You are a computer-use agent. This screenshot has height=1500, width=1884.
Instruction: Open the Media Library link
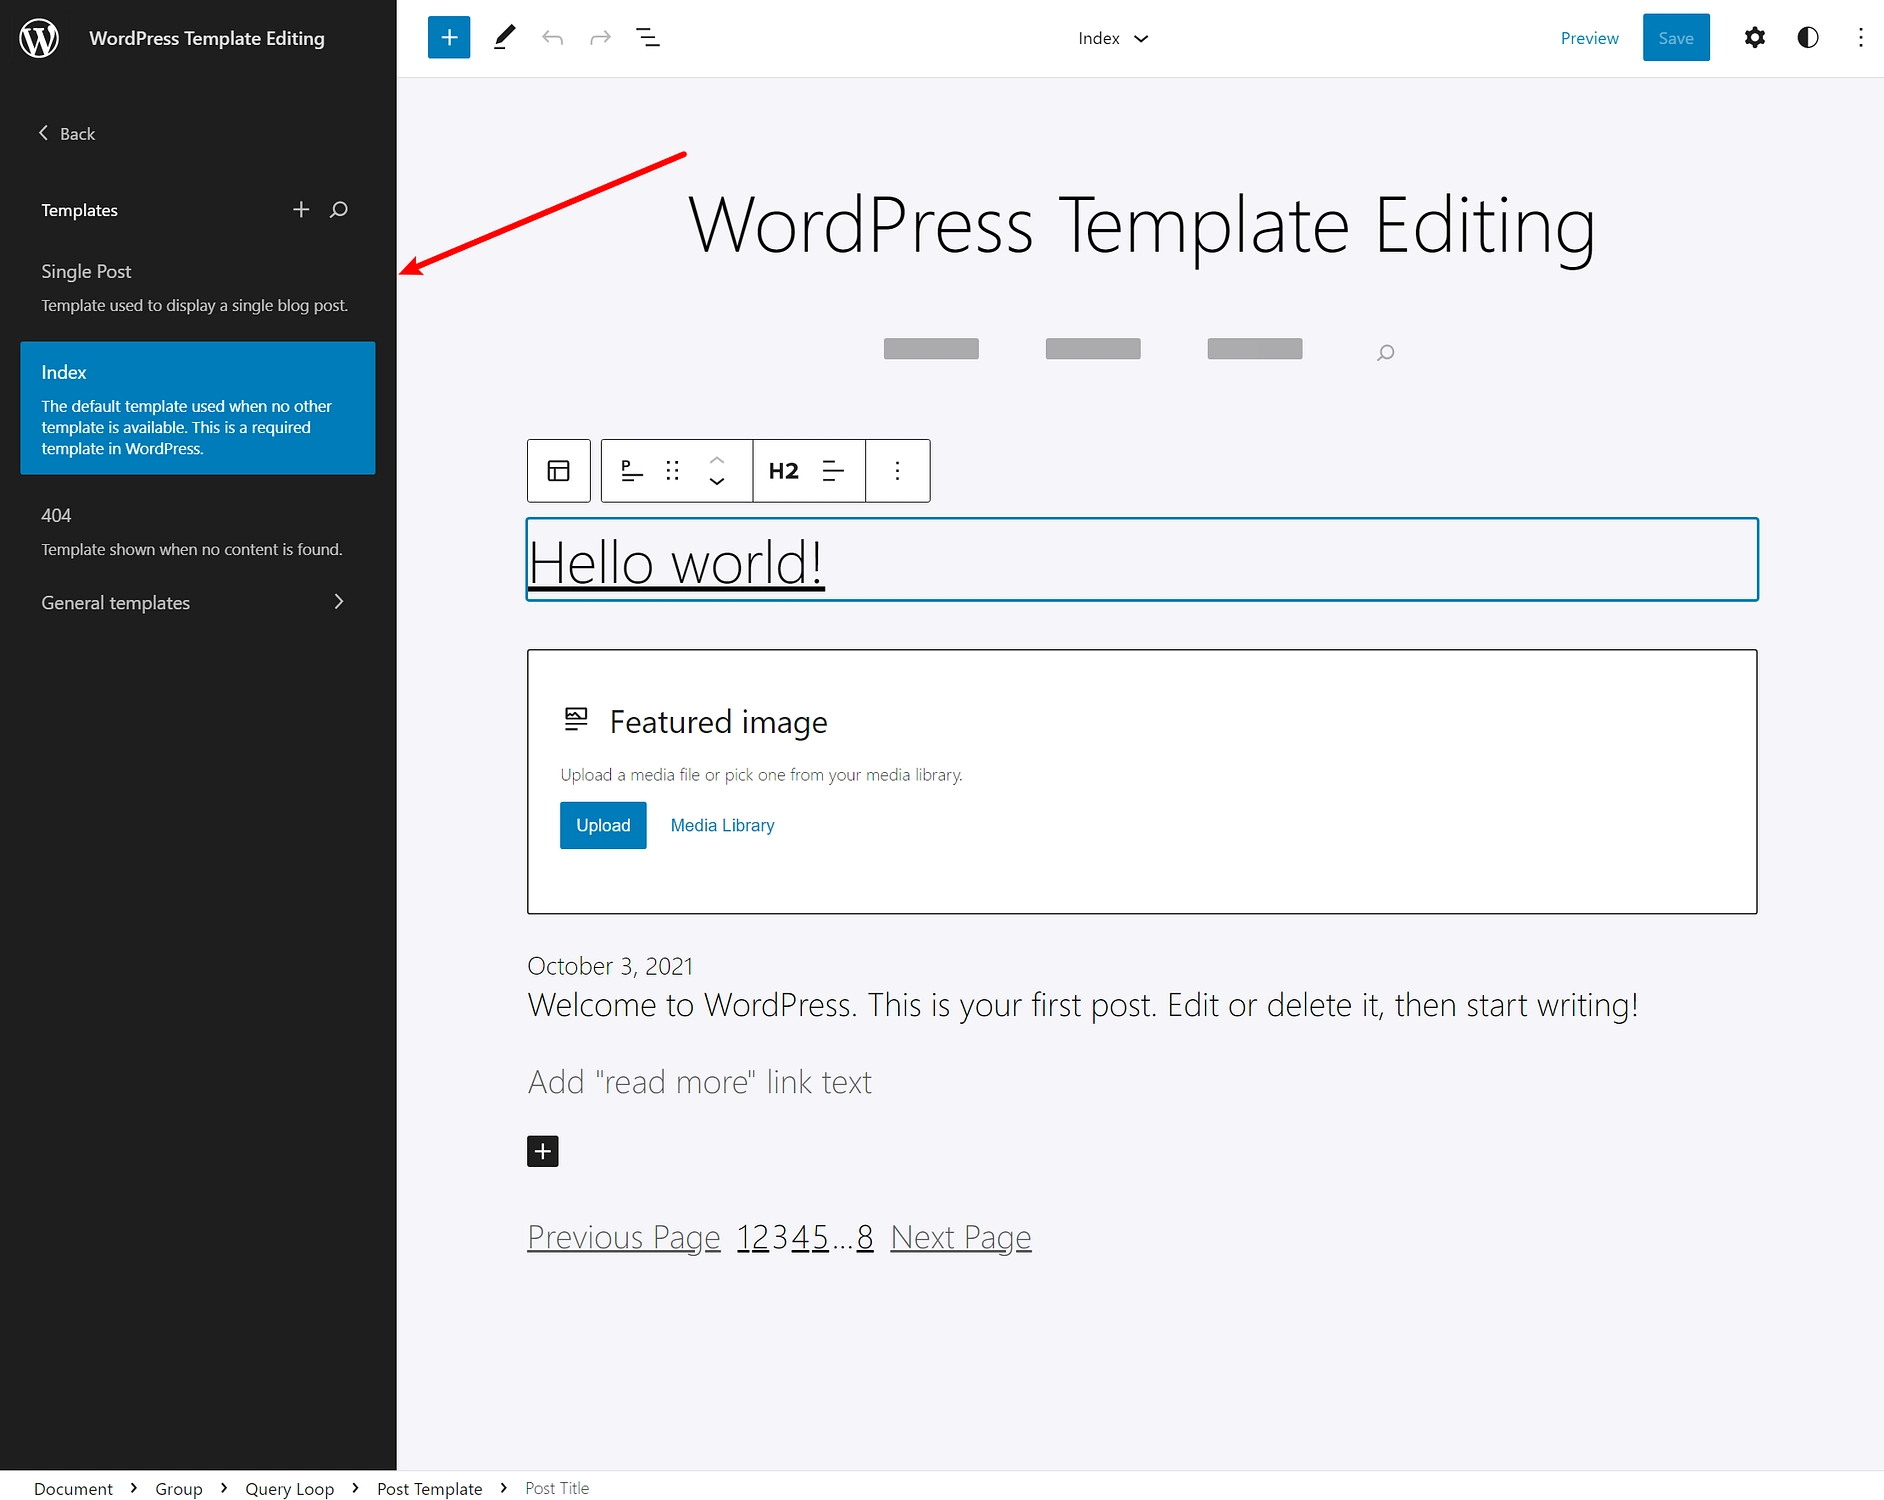tap(722, 825)
